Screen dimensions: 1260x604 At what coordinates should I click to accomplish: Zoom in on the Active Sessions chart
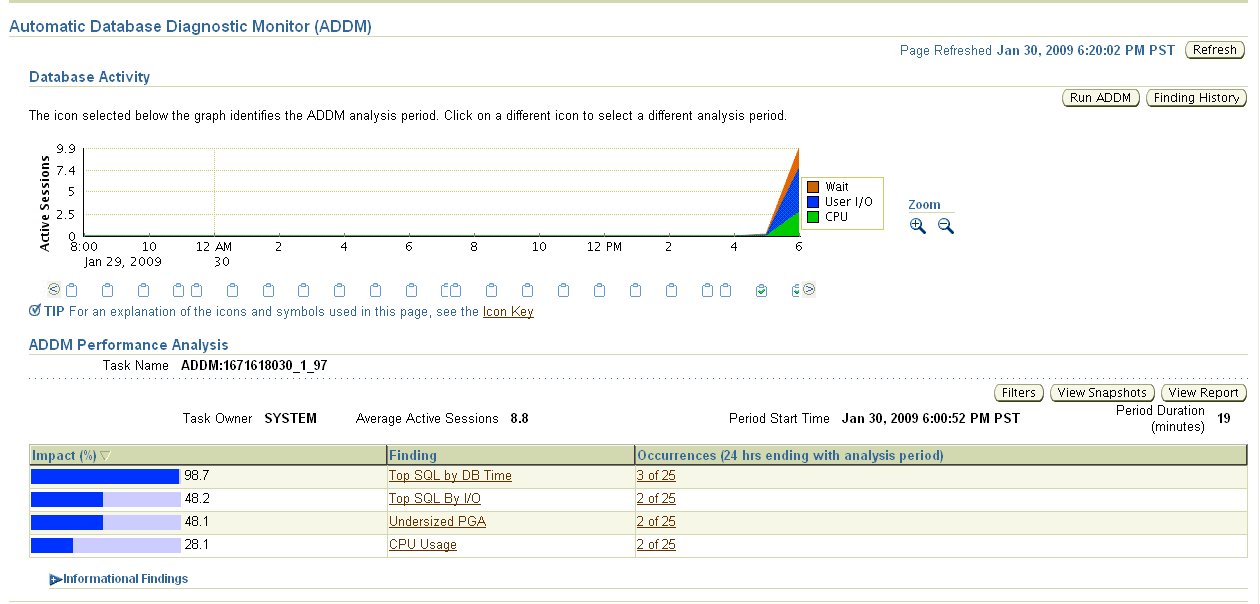[x=917, y=225]
